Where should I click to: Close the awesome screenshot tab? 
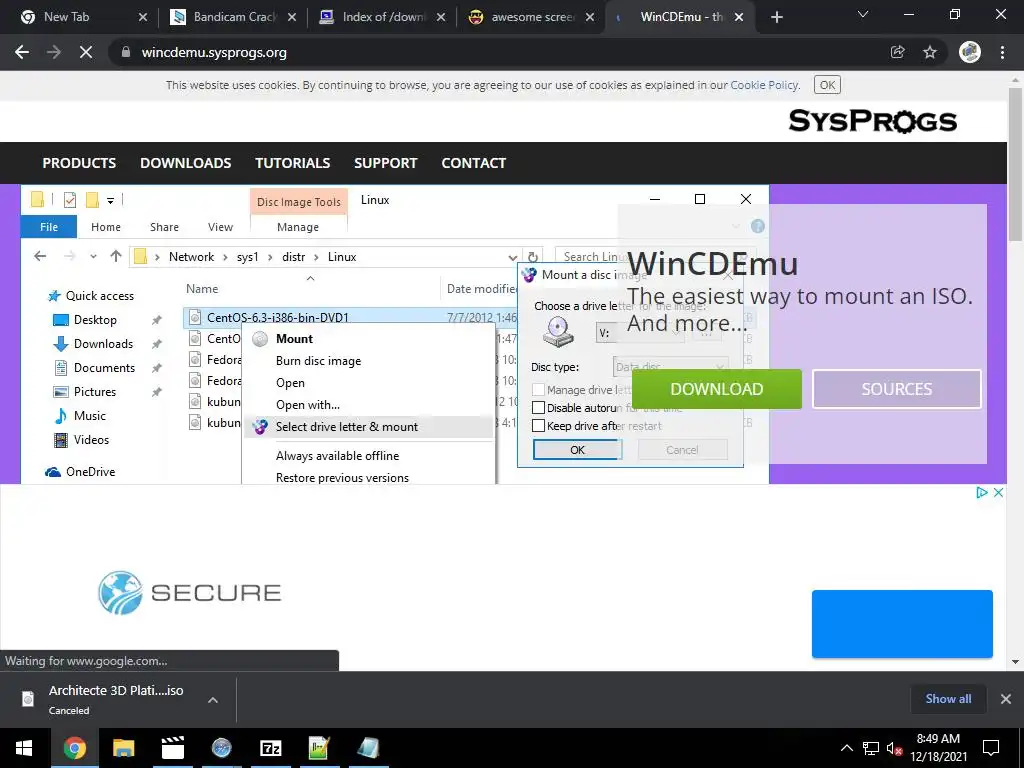pos(590,17)
